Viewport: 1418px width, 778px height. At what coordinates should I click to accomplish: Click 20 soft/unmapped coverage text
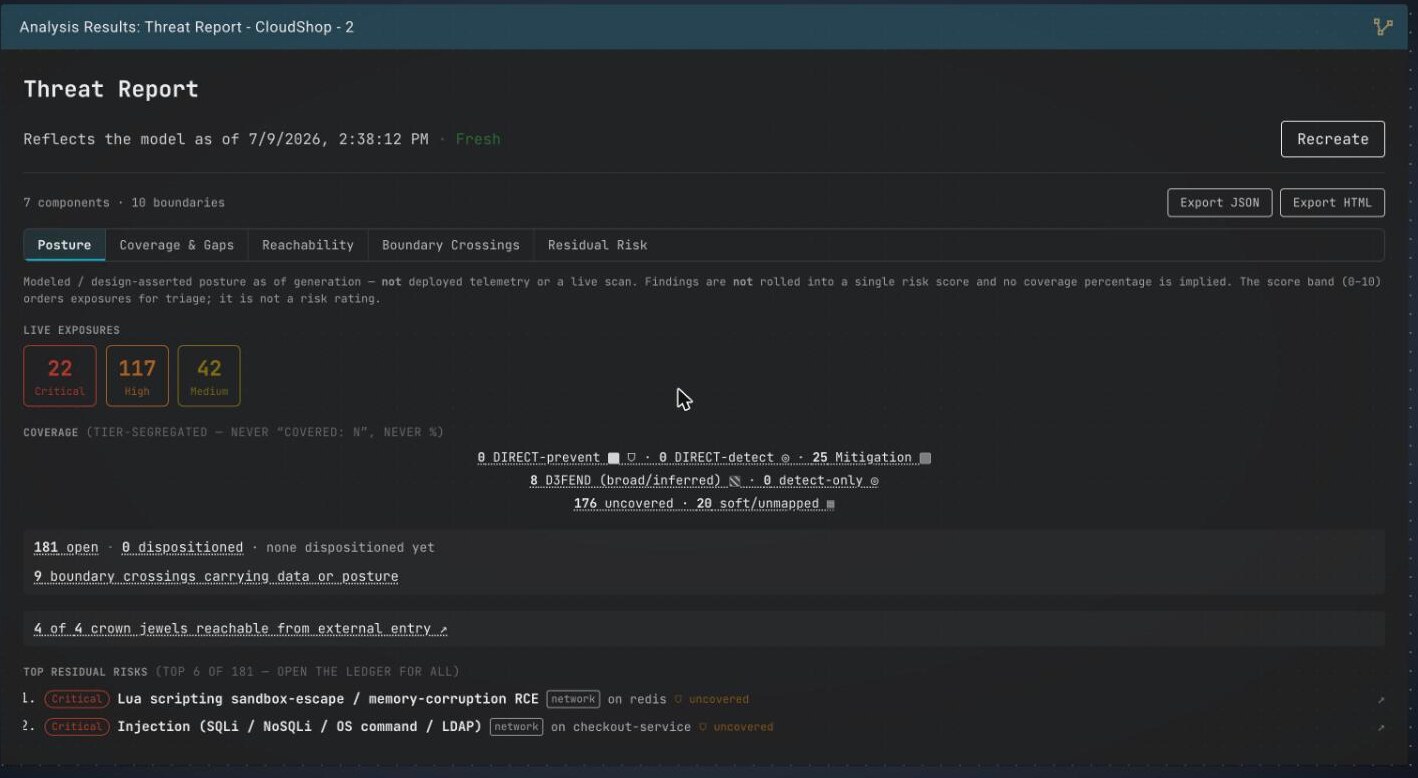[758, 504]
